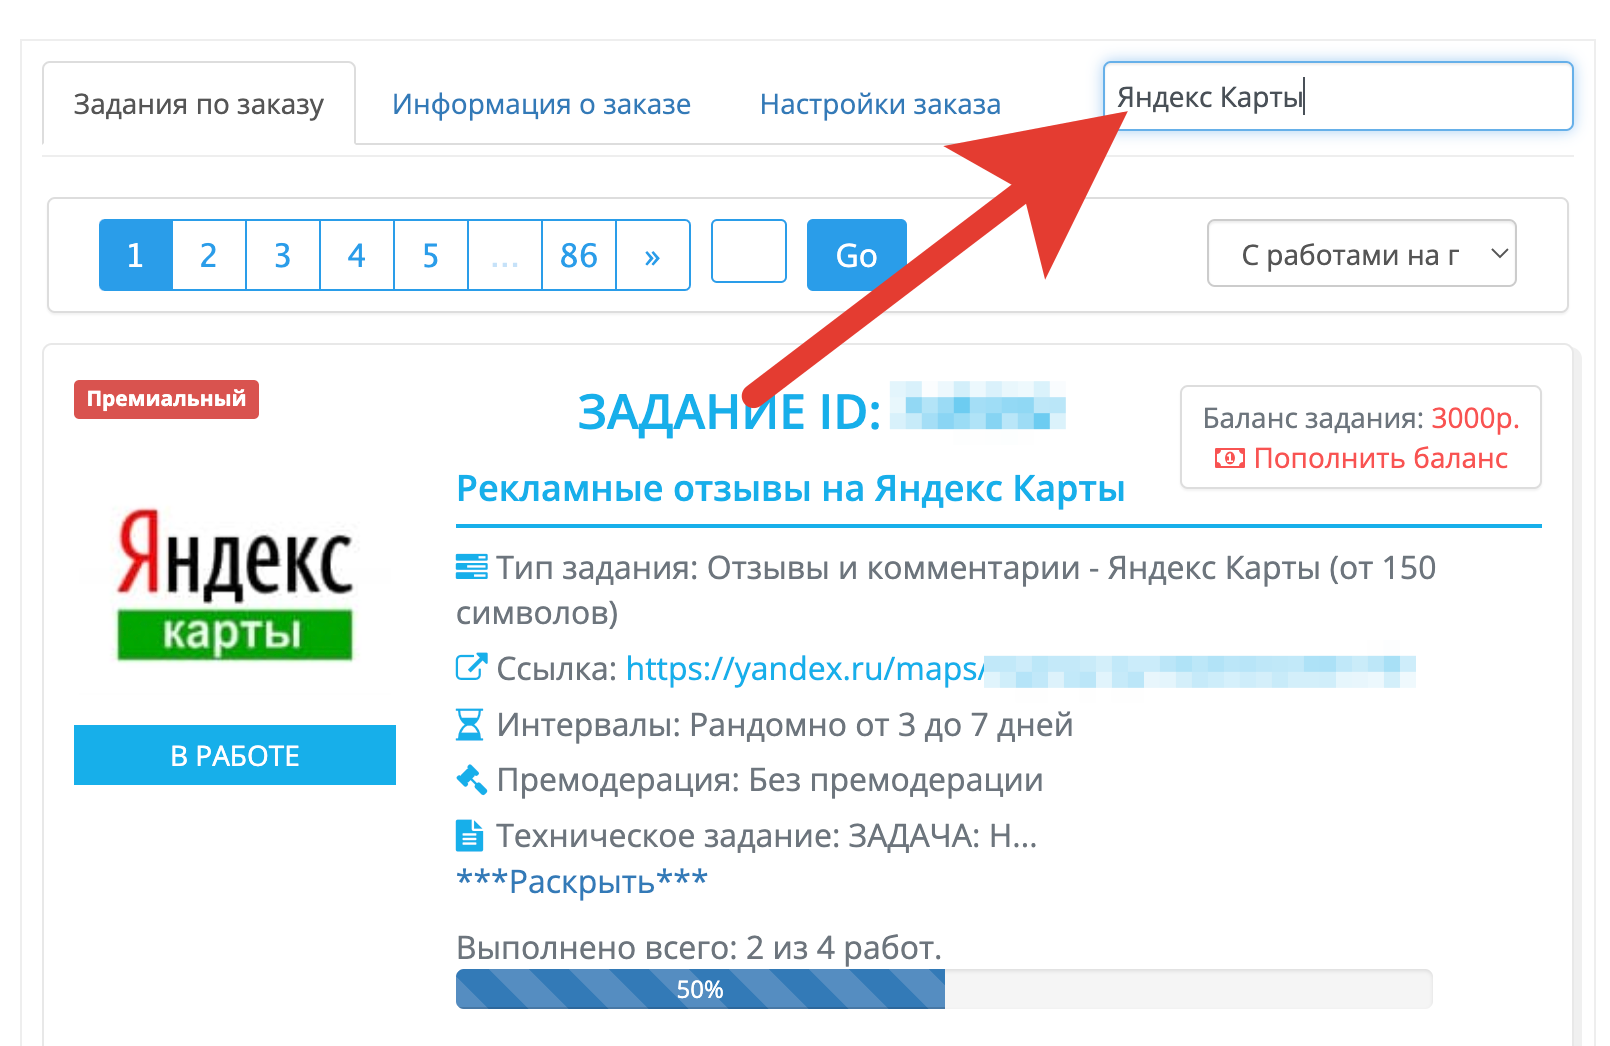Focus the Яндекс Карты search field
Screen dimensions: 1610x1046
pyautogui.click(x=1338, y=96)
